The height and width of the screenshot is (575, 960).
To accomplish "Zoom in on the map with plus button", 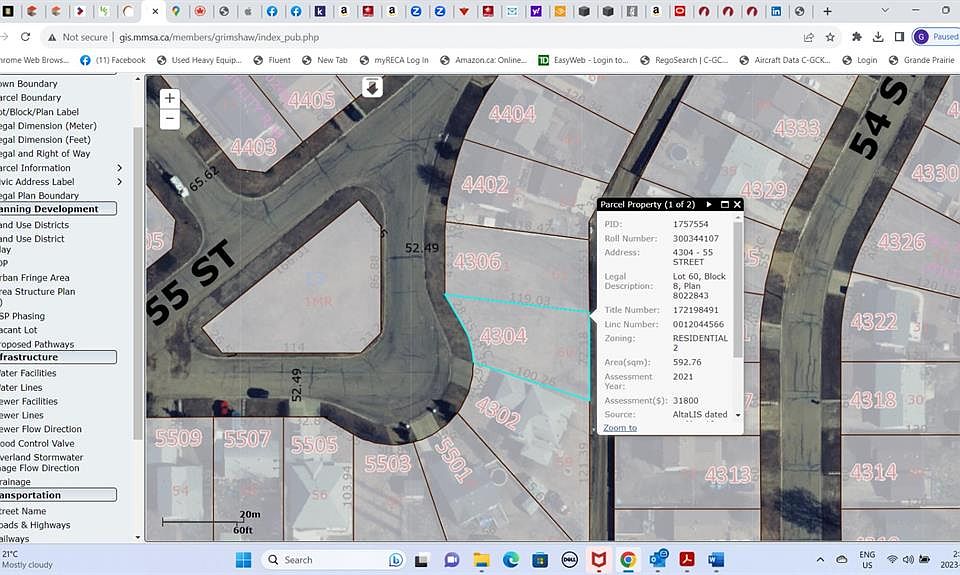I will (170, 98).
